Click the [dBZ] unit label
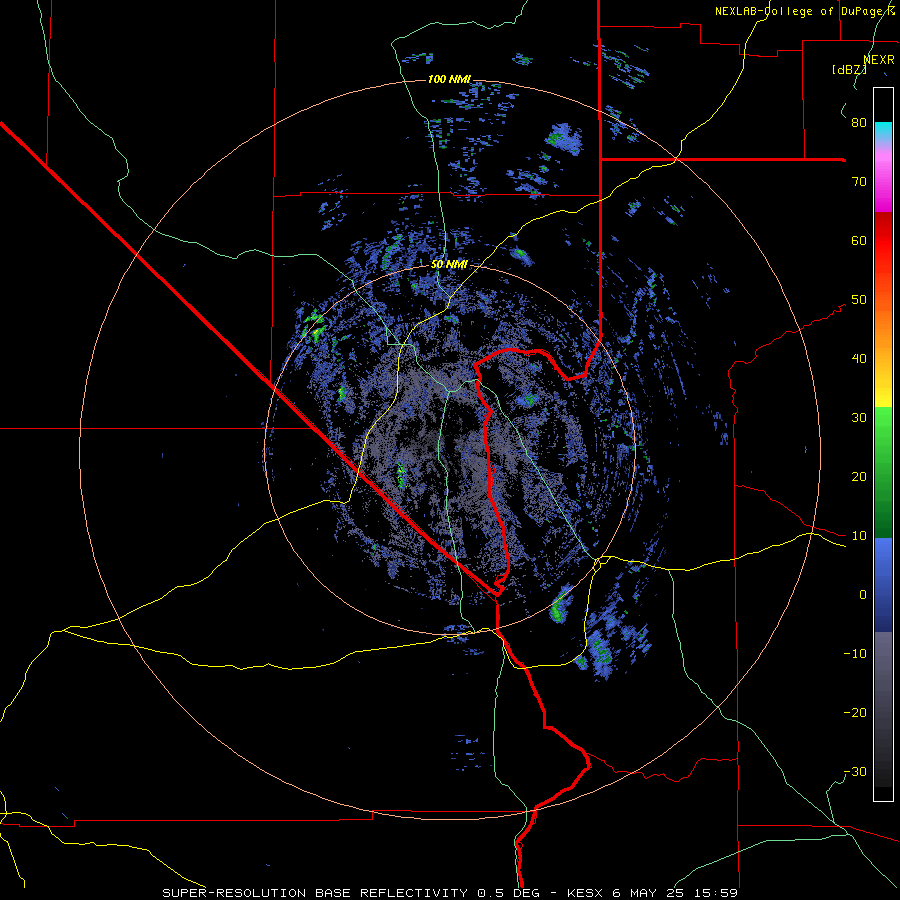The width and height of the screenshot is (900, 900). click(x=849, y=69)
